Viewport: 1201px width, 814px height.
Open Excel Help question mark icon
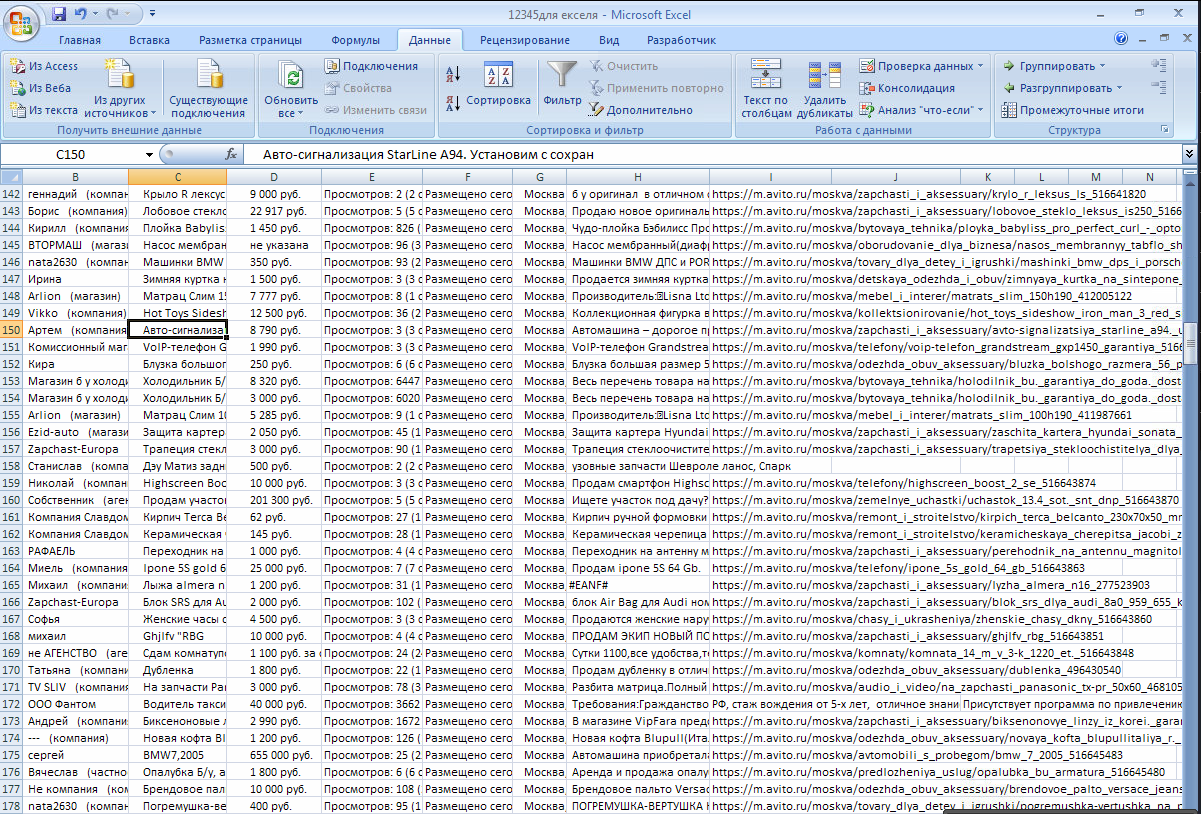click(1121, 39)
